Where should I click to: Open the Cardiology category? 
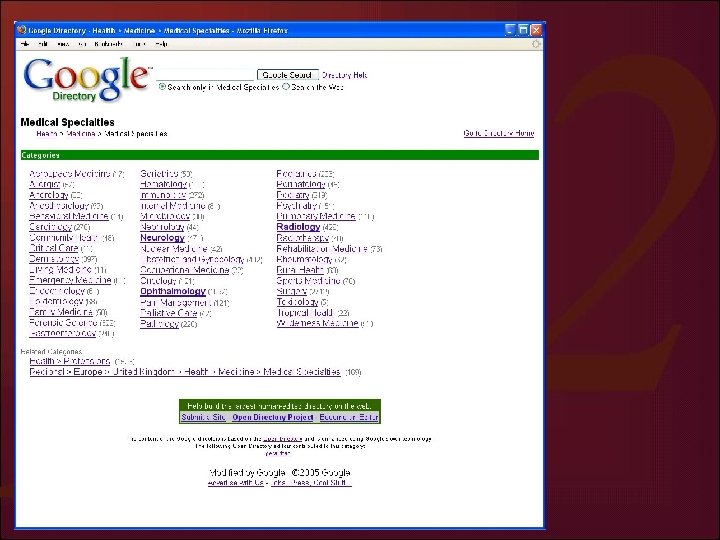pyautogui.click(x=51, y=227)
